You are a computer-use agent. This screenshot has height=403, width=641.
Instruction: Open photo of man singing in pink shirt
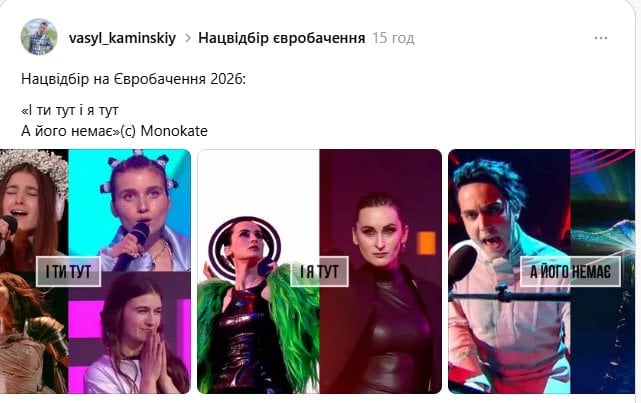509,271
